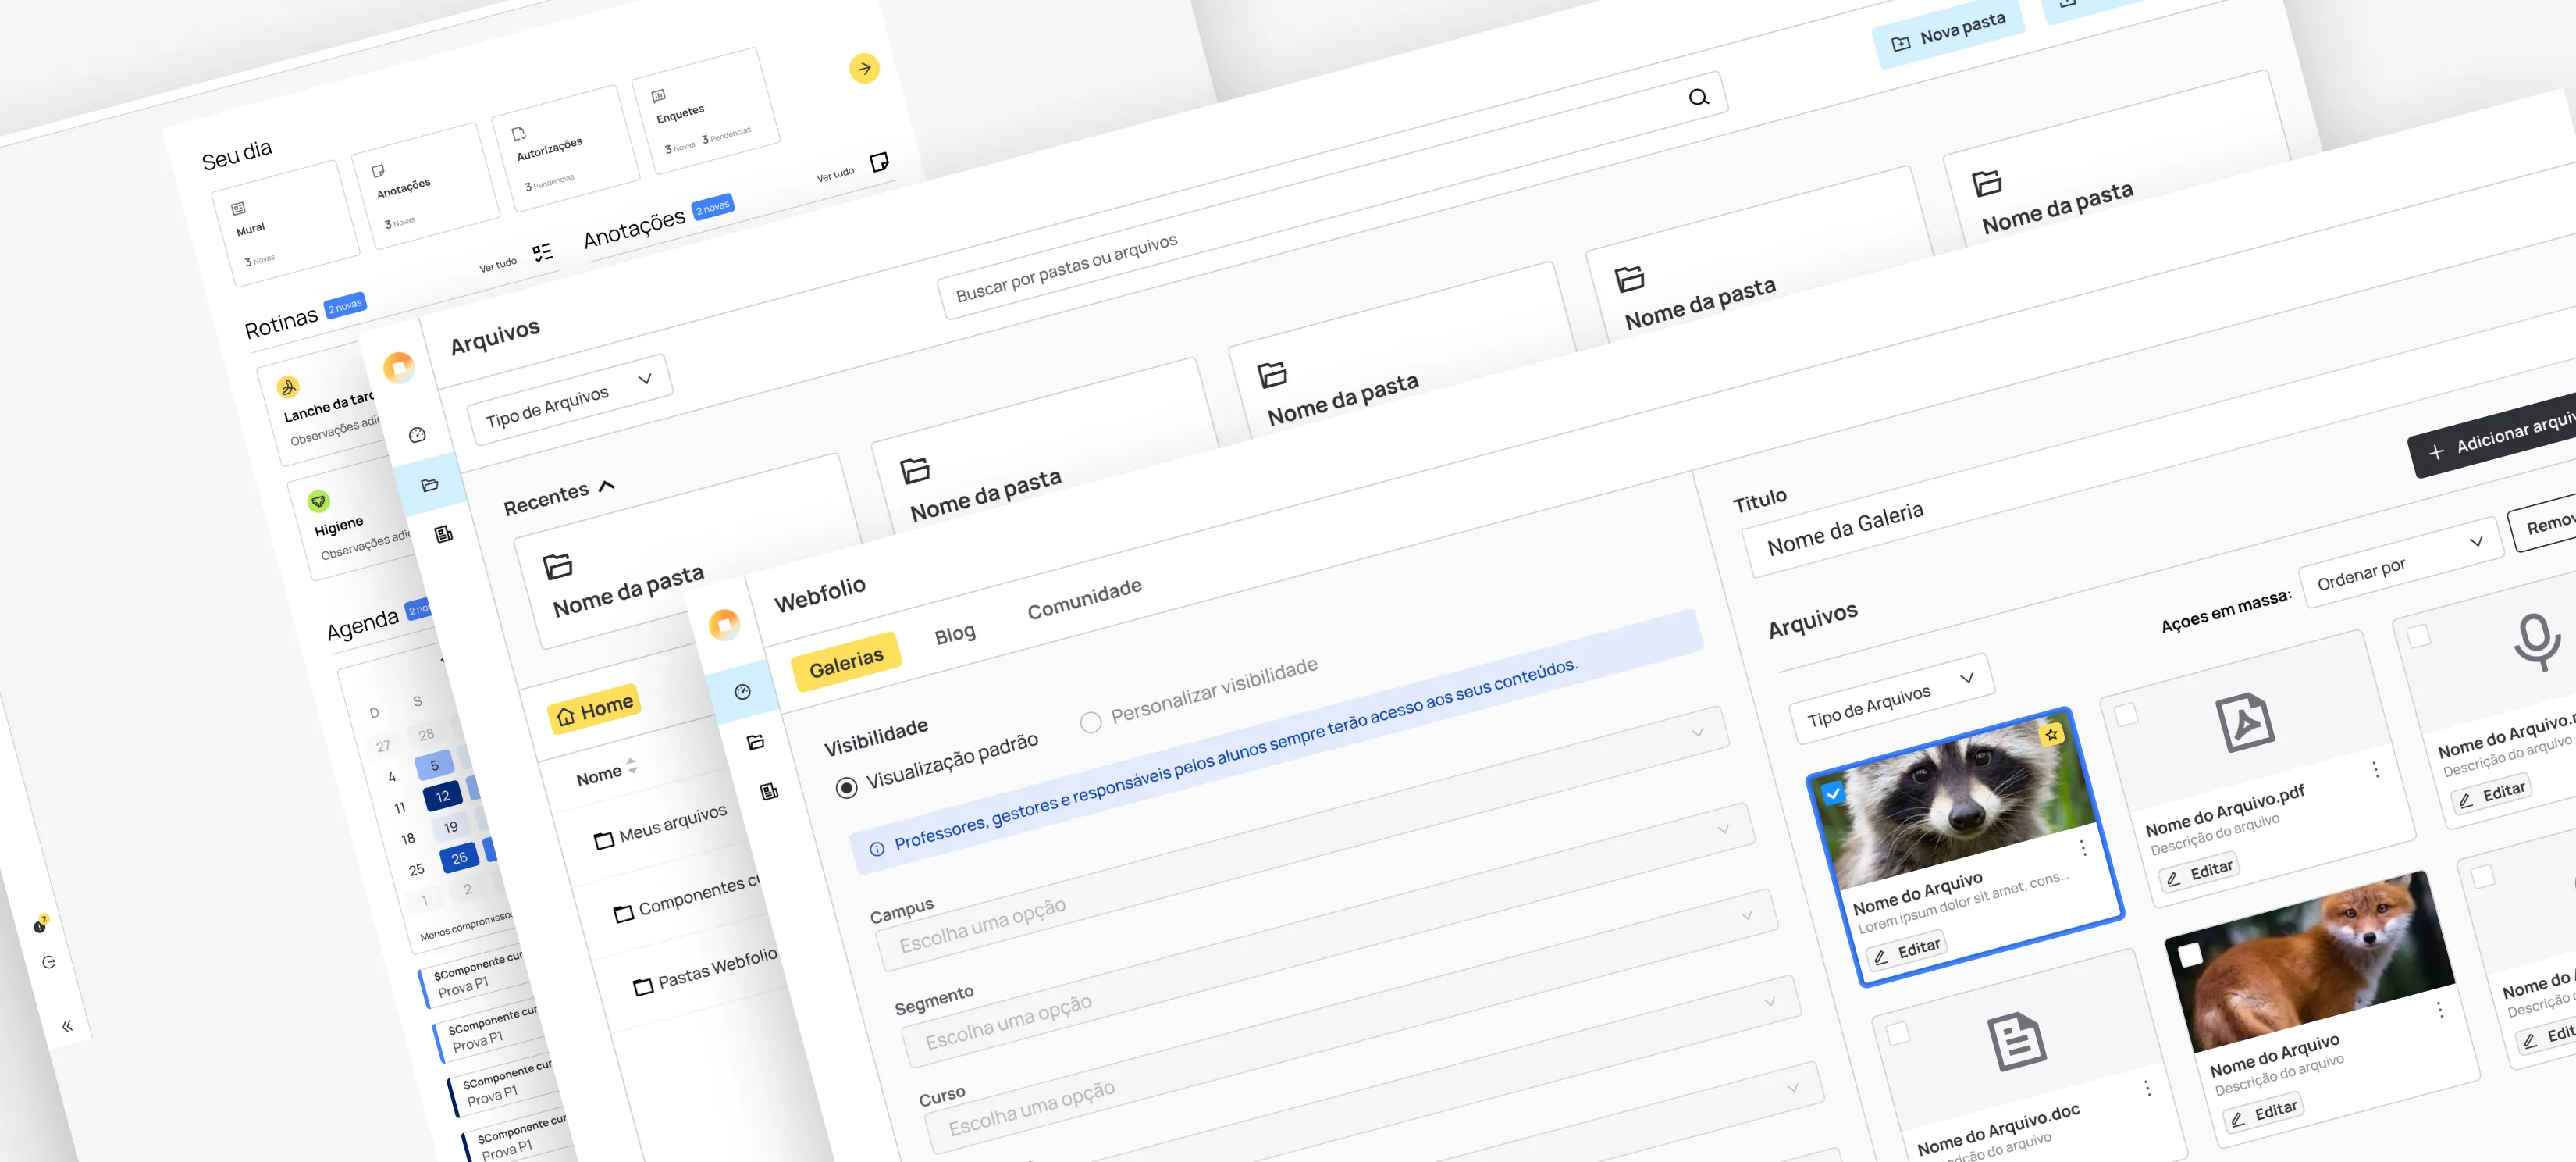Switch to the Galerias tab
This screenshot has height=1162, width=2576.
pos(846,662)
